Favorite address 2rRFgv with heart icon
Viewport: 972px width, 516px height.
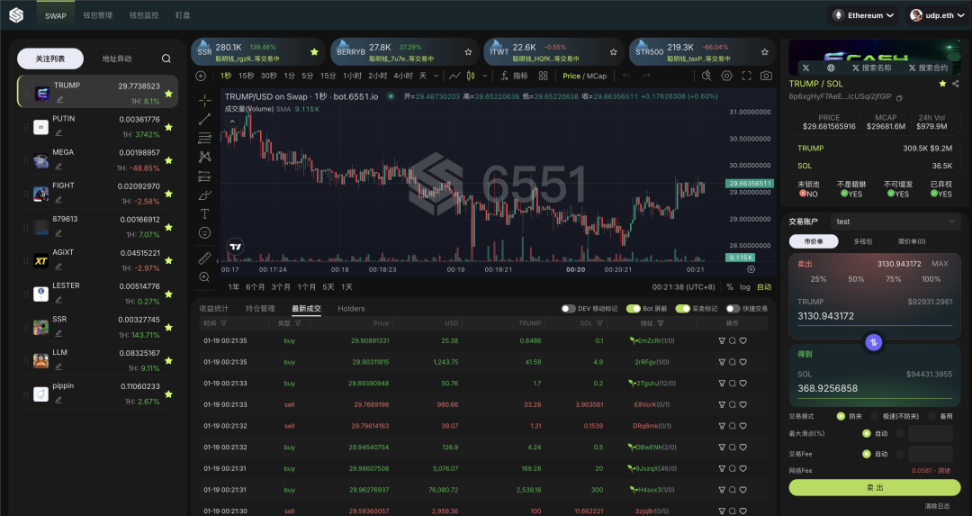pos(743,362)
